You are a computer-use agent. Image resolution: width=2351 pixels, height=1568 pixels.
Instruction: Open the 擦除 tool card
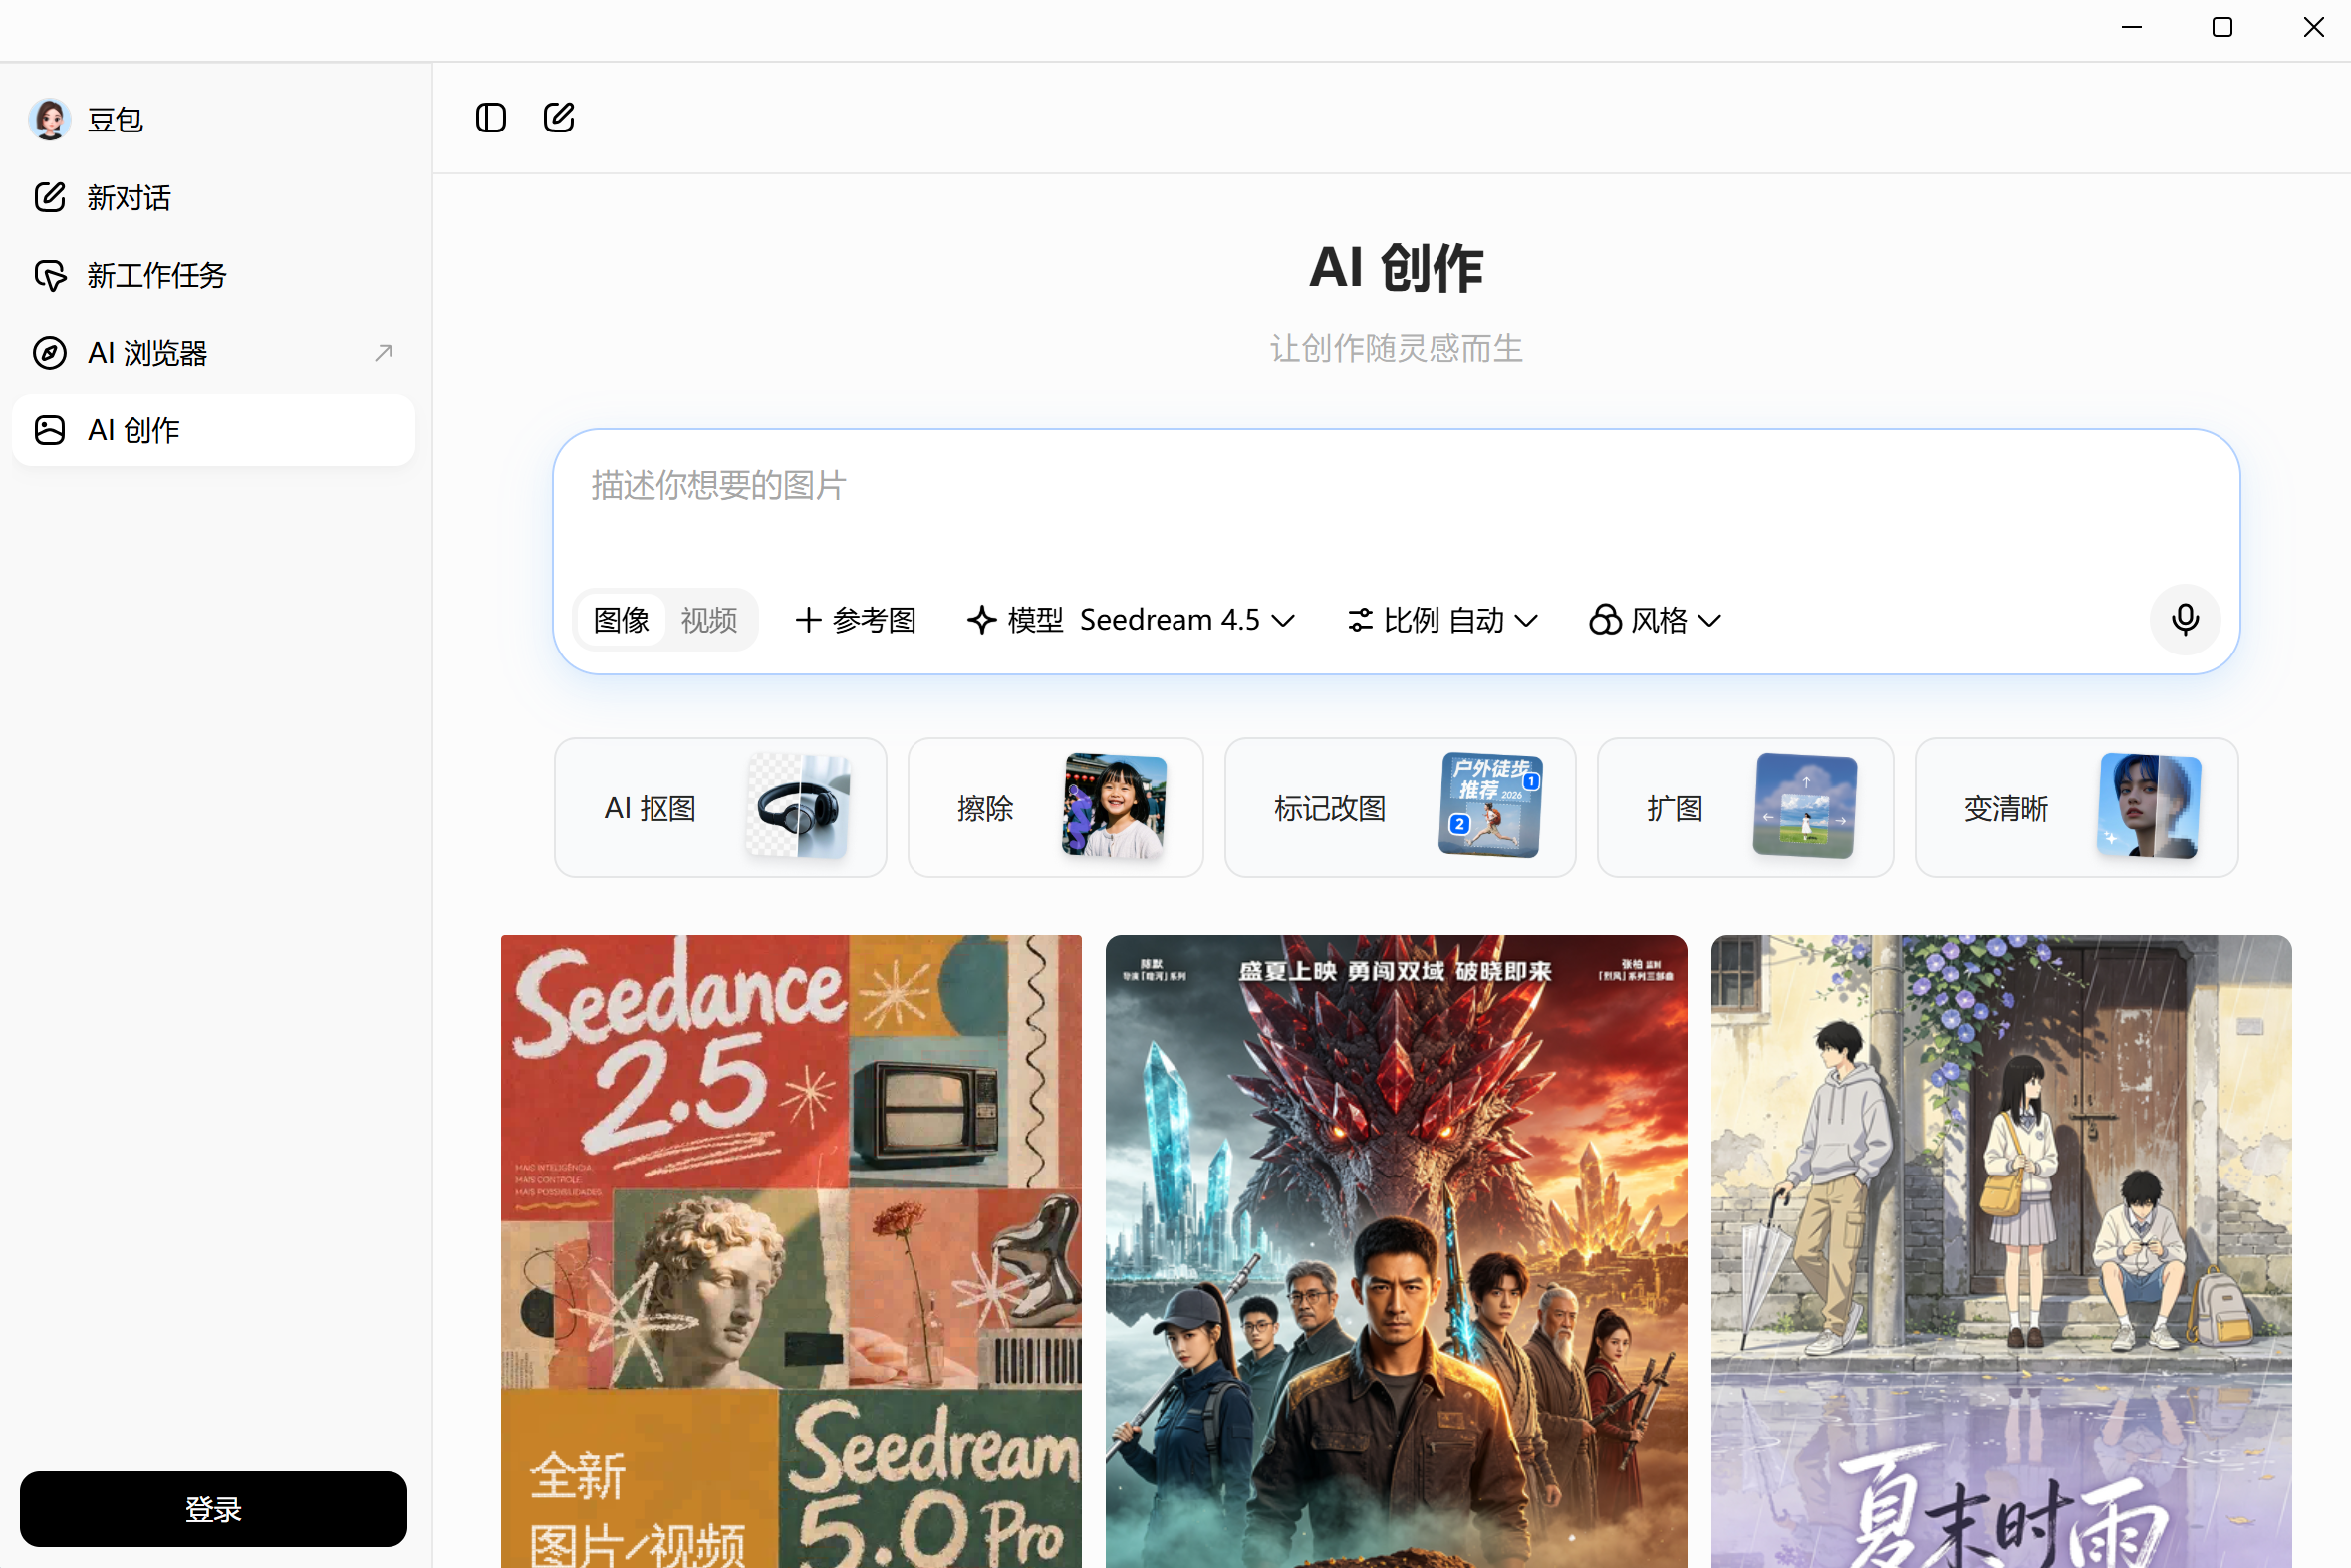coord(1055,808)
